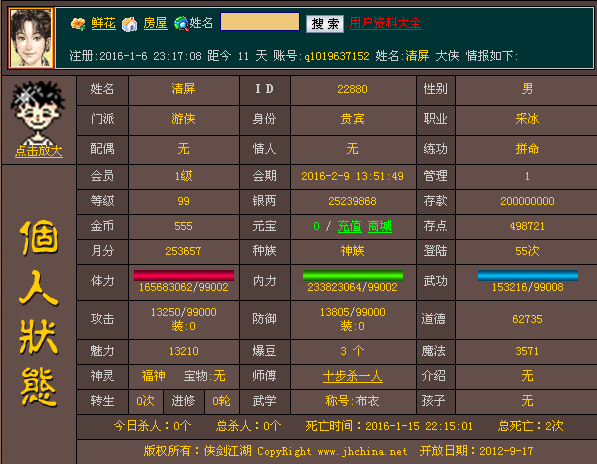Focus the 姓名 search input field
The width and height of the screenshot is (597, 464).
coord(260,22)
